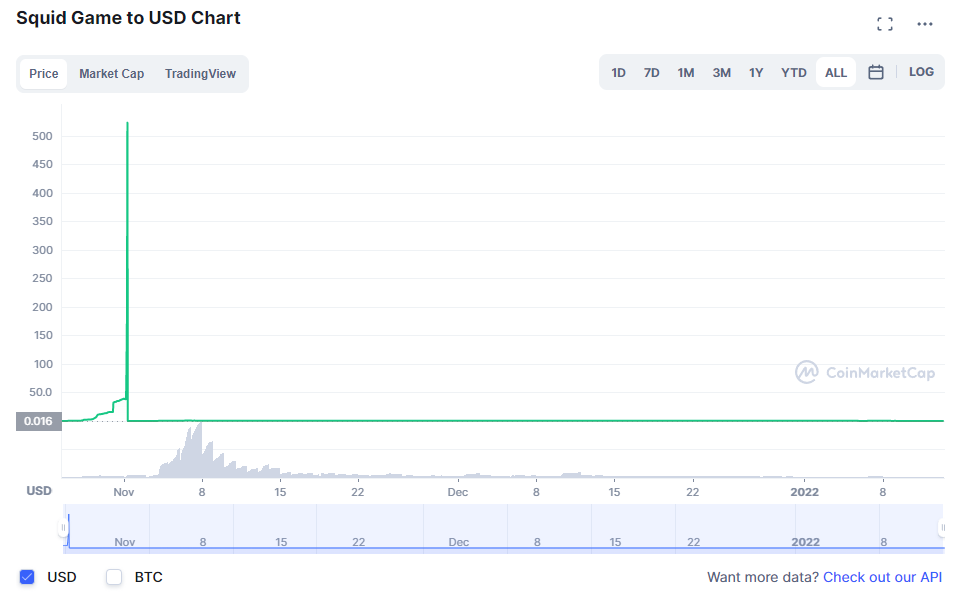Select the 1D time range
Screen dimensions: 964x598
(618, 73)
